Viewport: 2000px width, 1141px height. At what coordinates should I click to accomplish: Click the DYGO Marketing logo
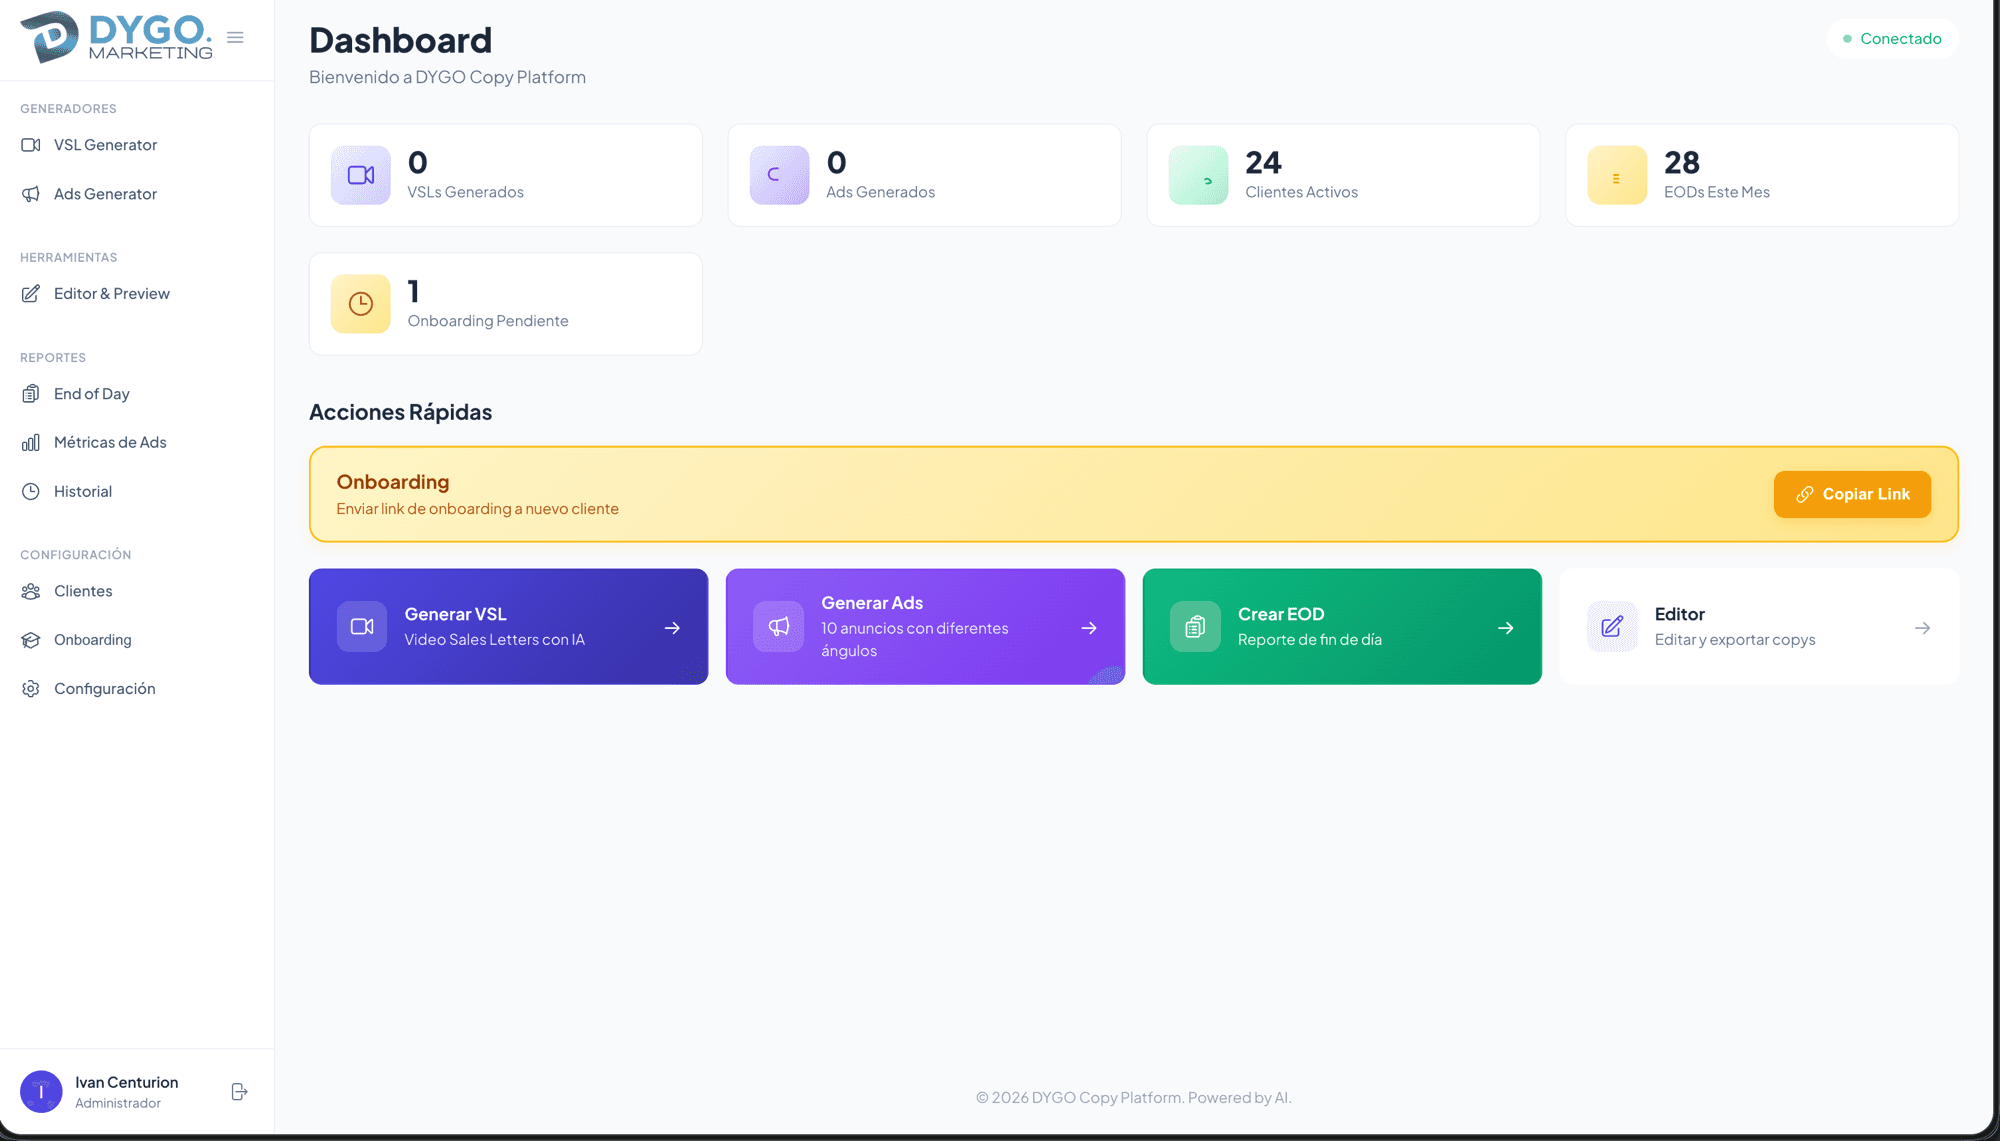point(116,37)
